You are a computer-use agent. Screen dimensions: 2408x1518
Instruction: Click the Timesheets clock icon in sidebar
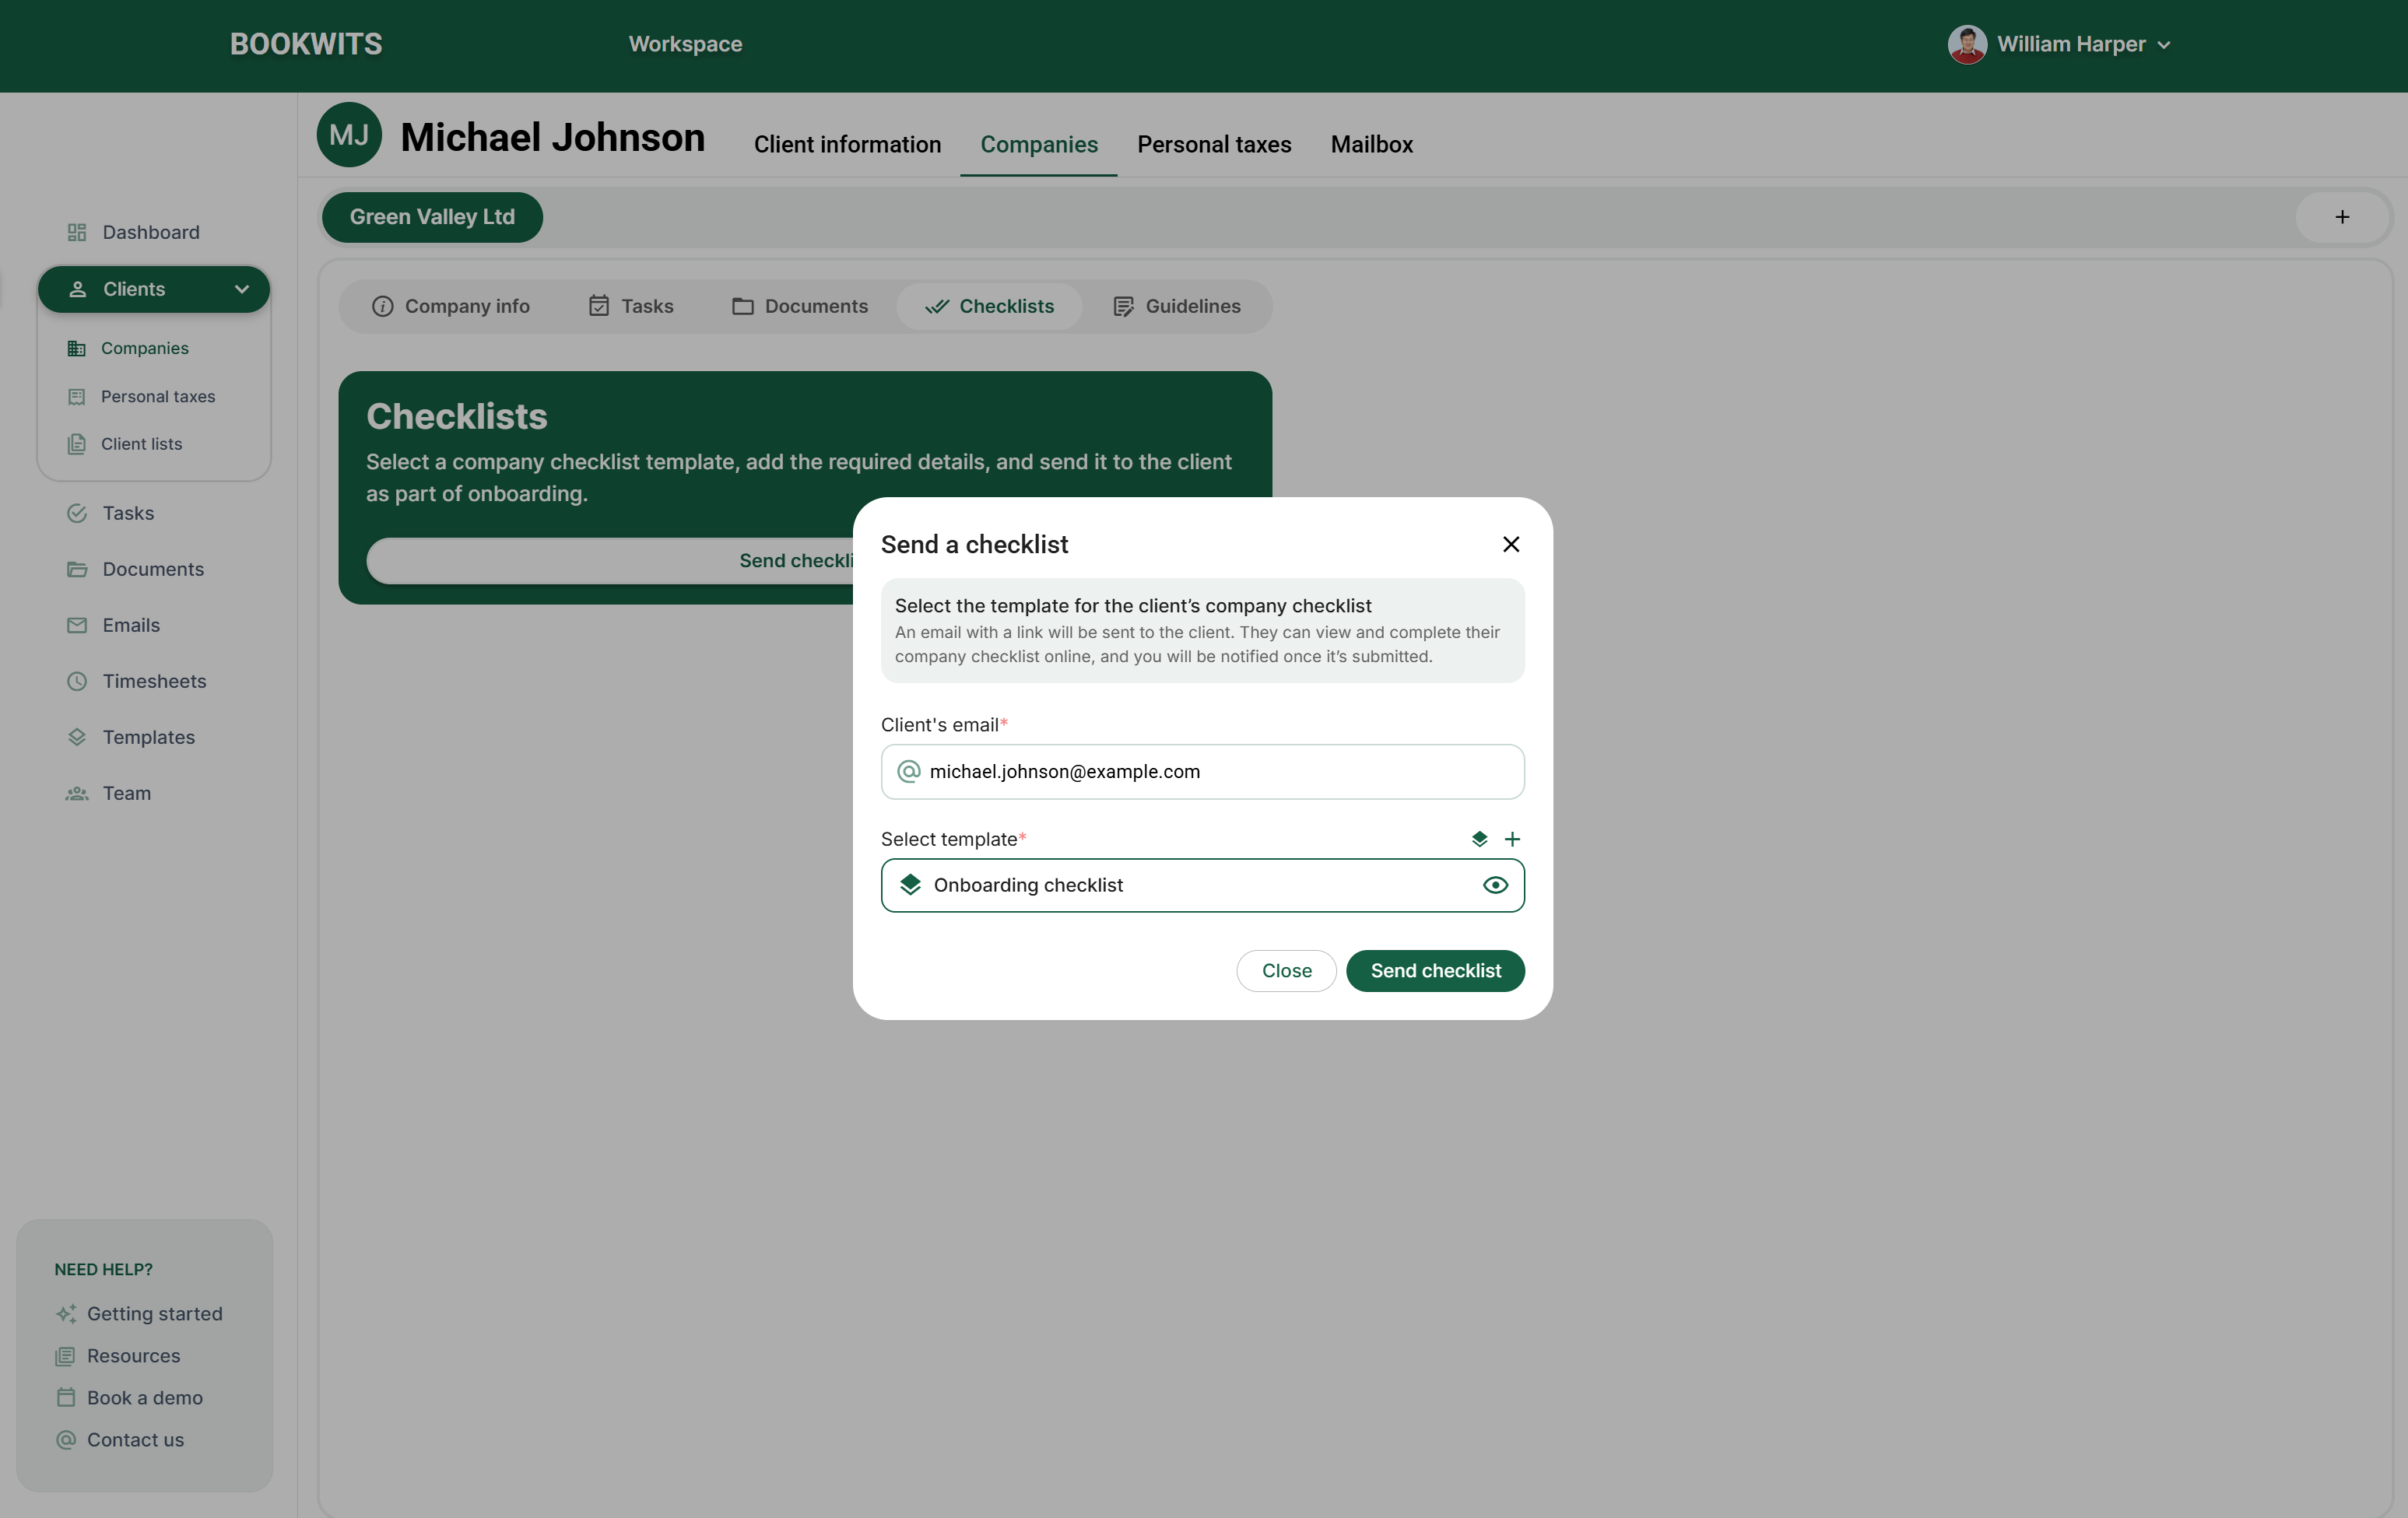coord(77,681)
